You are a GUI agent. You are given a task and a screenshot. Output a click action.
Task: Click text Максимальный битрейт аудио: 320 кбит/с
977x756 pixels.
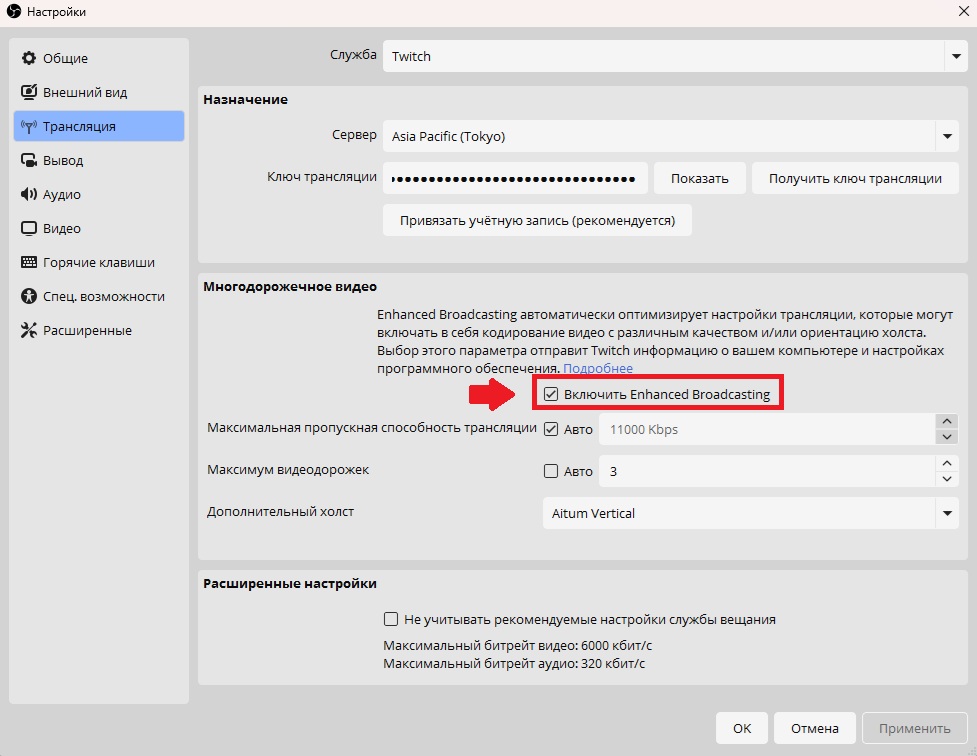point(514,663)
